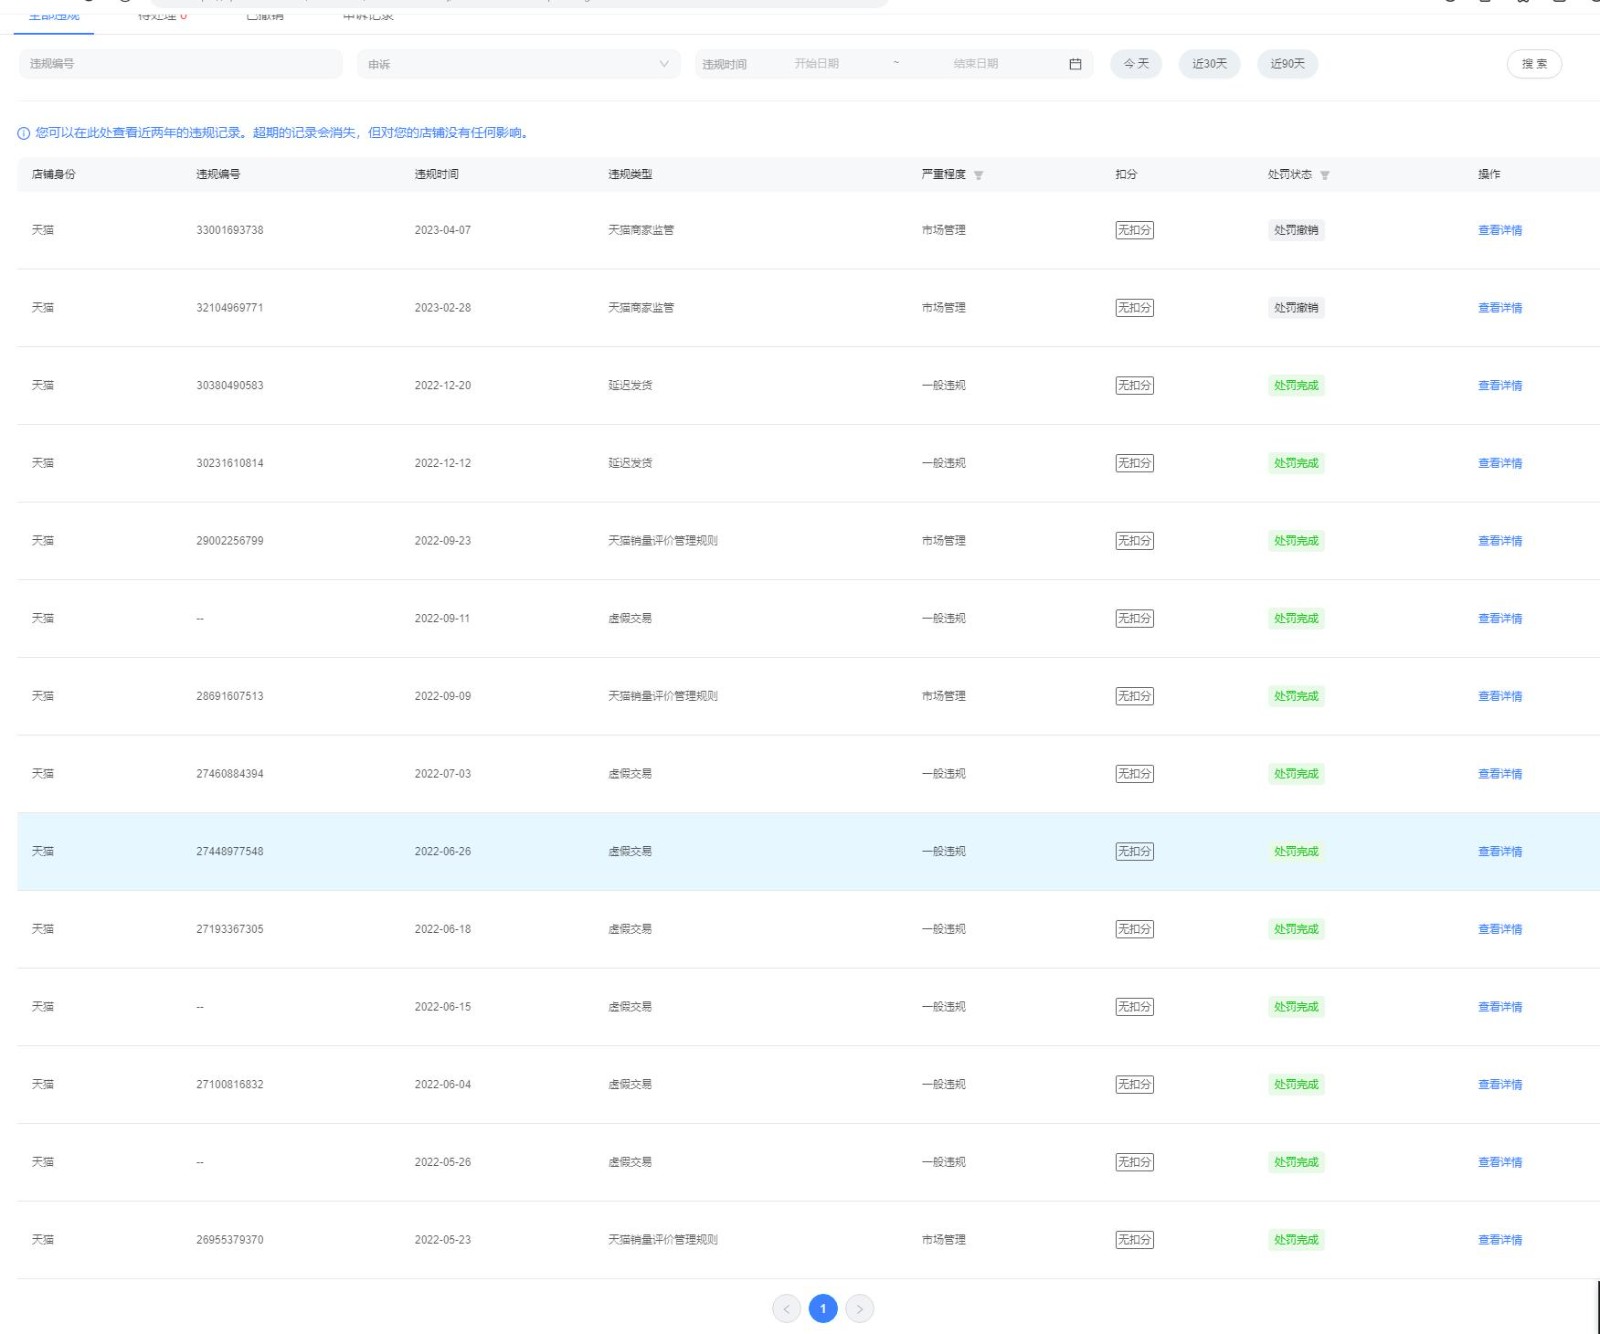
Task: View details for the 2022-06-15 violation
Action: point(1500,1007)
